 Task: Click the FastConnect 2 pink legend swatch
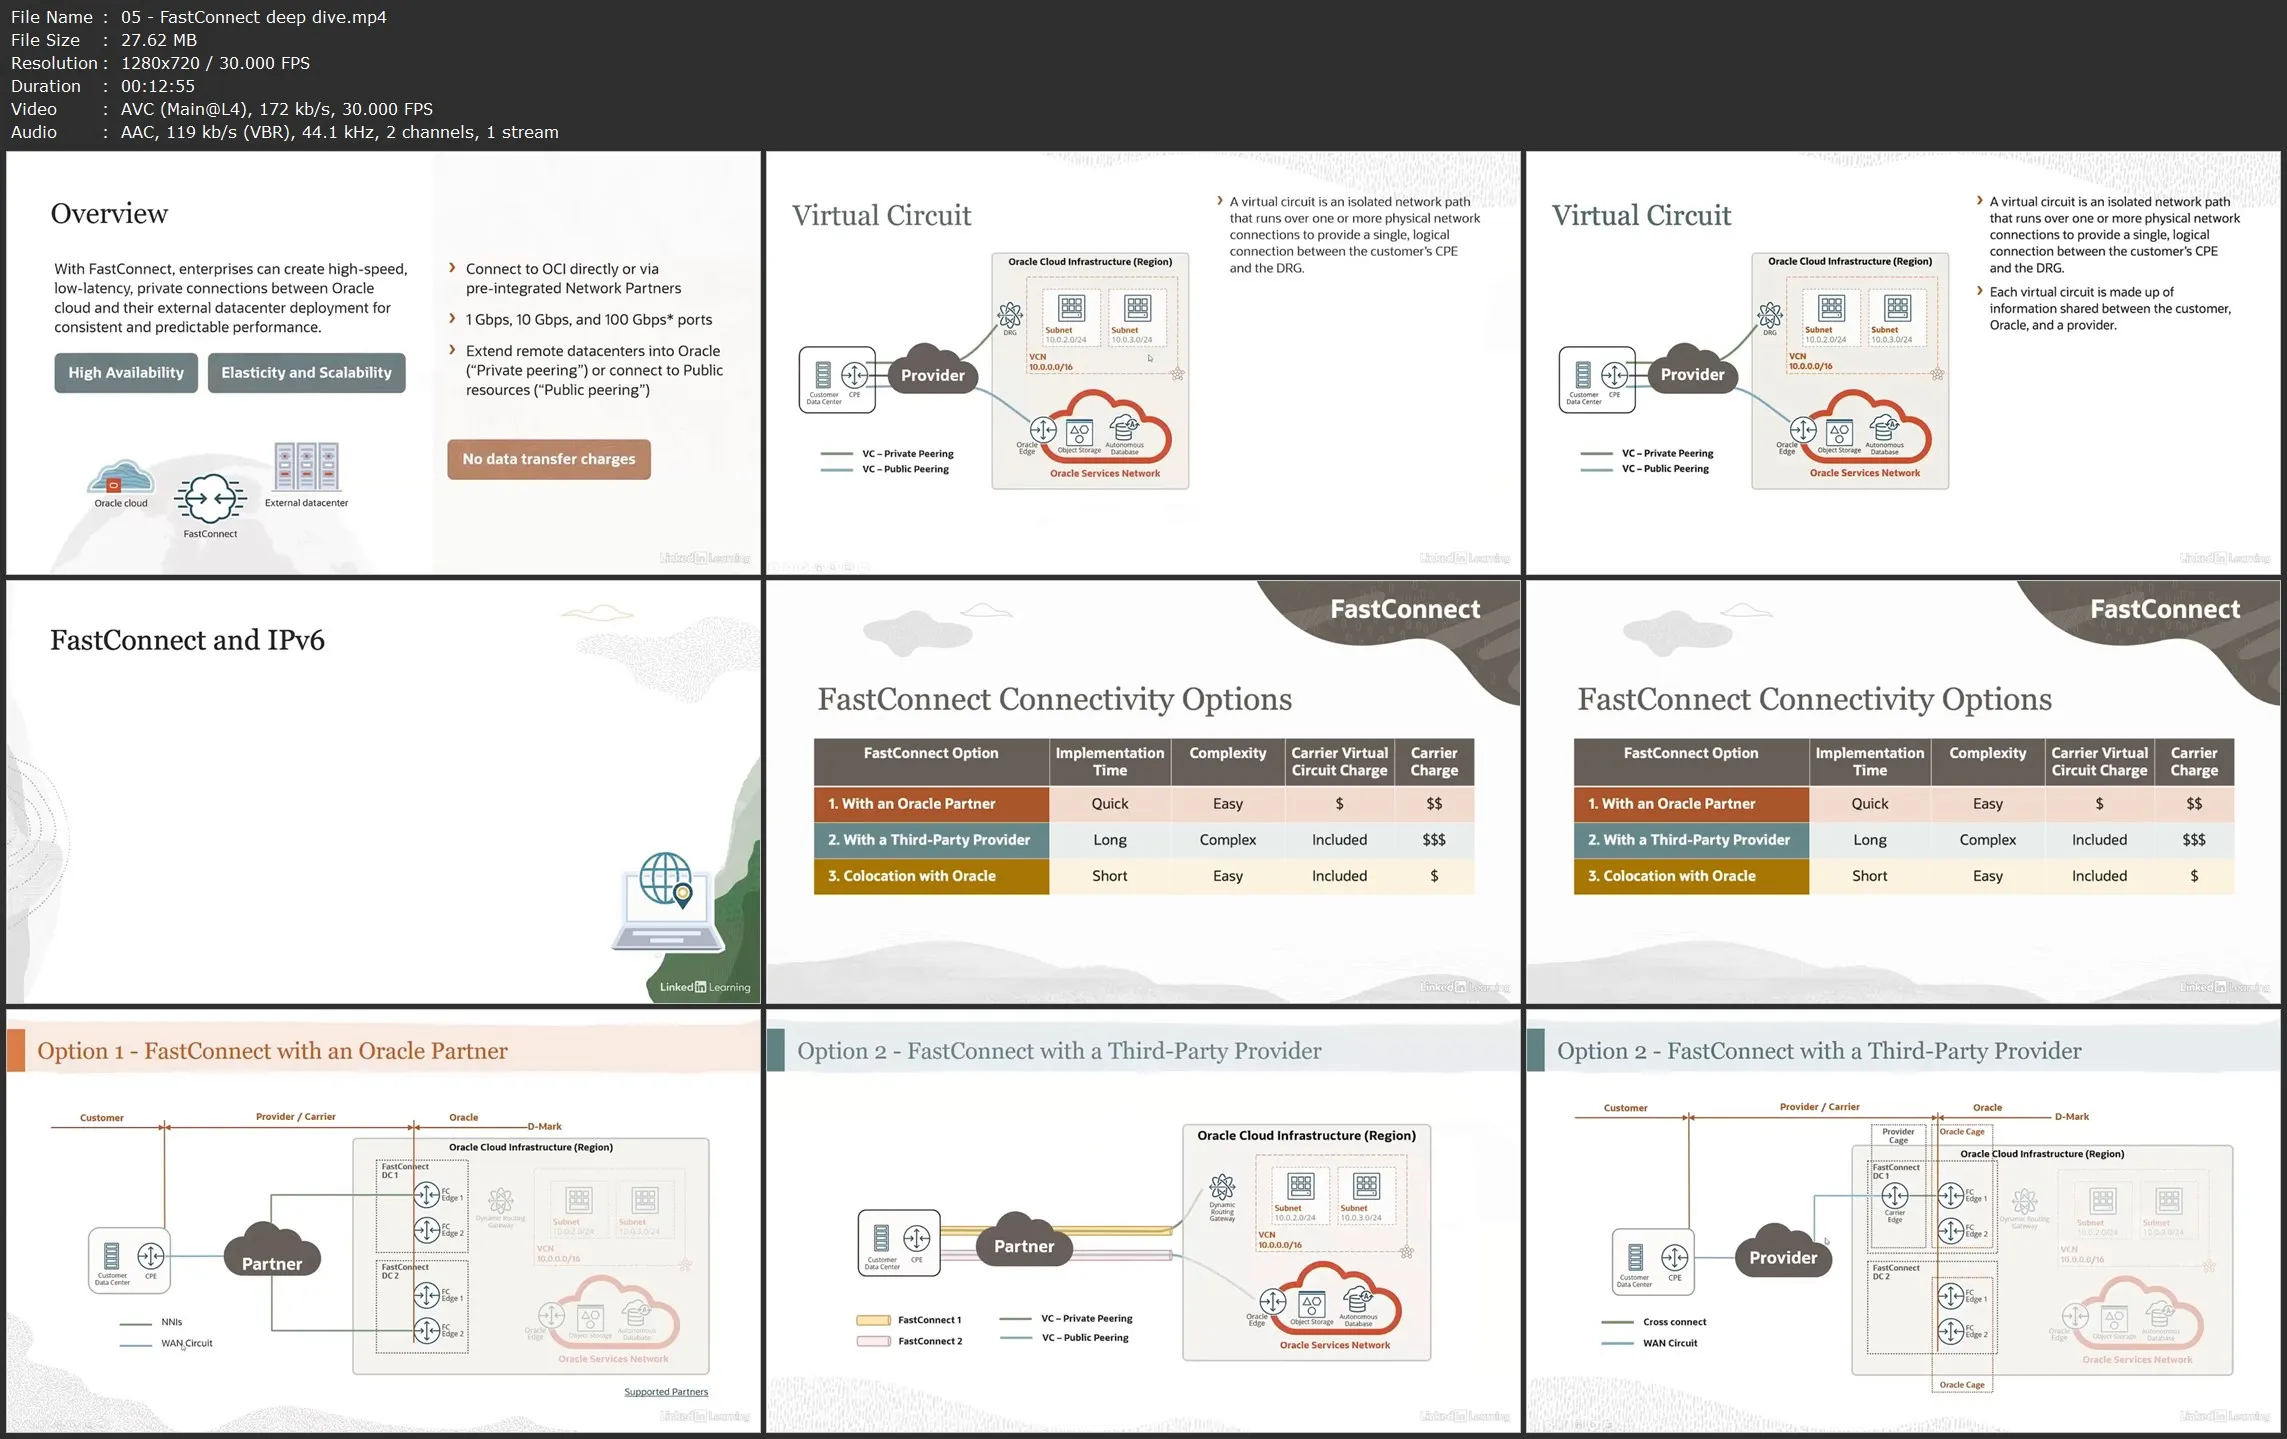click(x=873, y=1341)
